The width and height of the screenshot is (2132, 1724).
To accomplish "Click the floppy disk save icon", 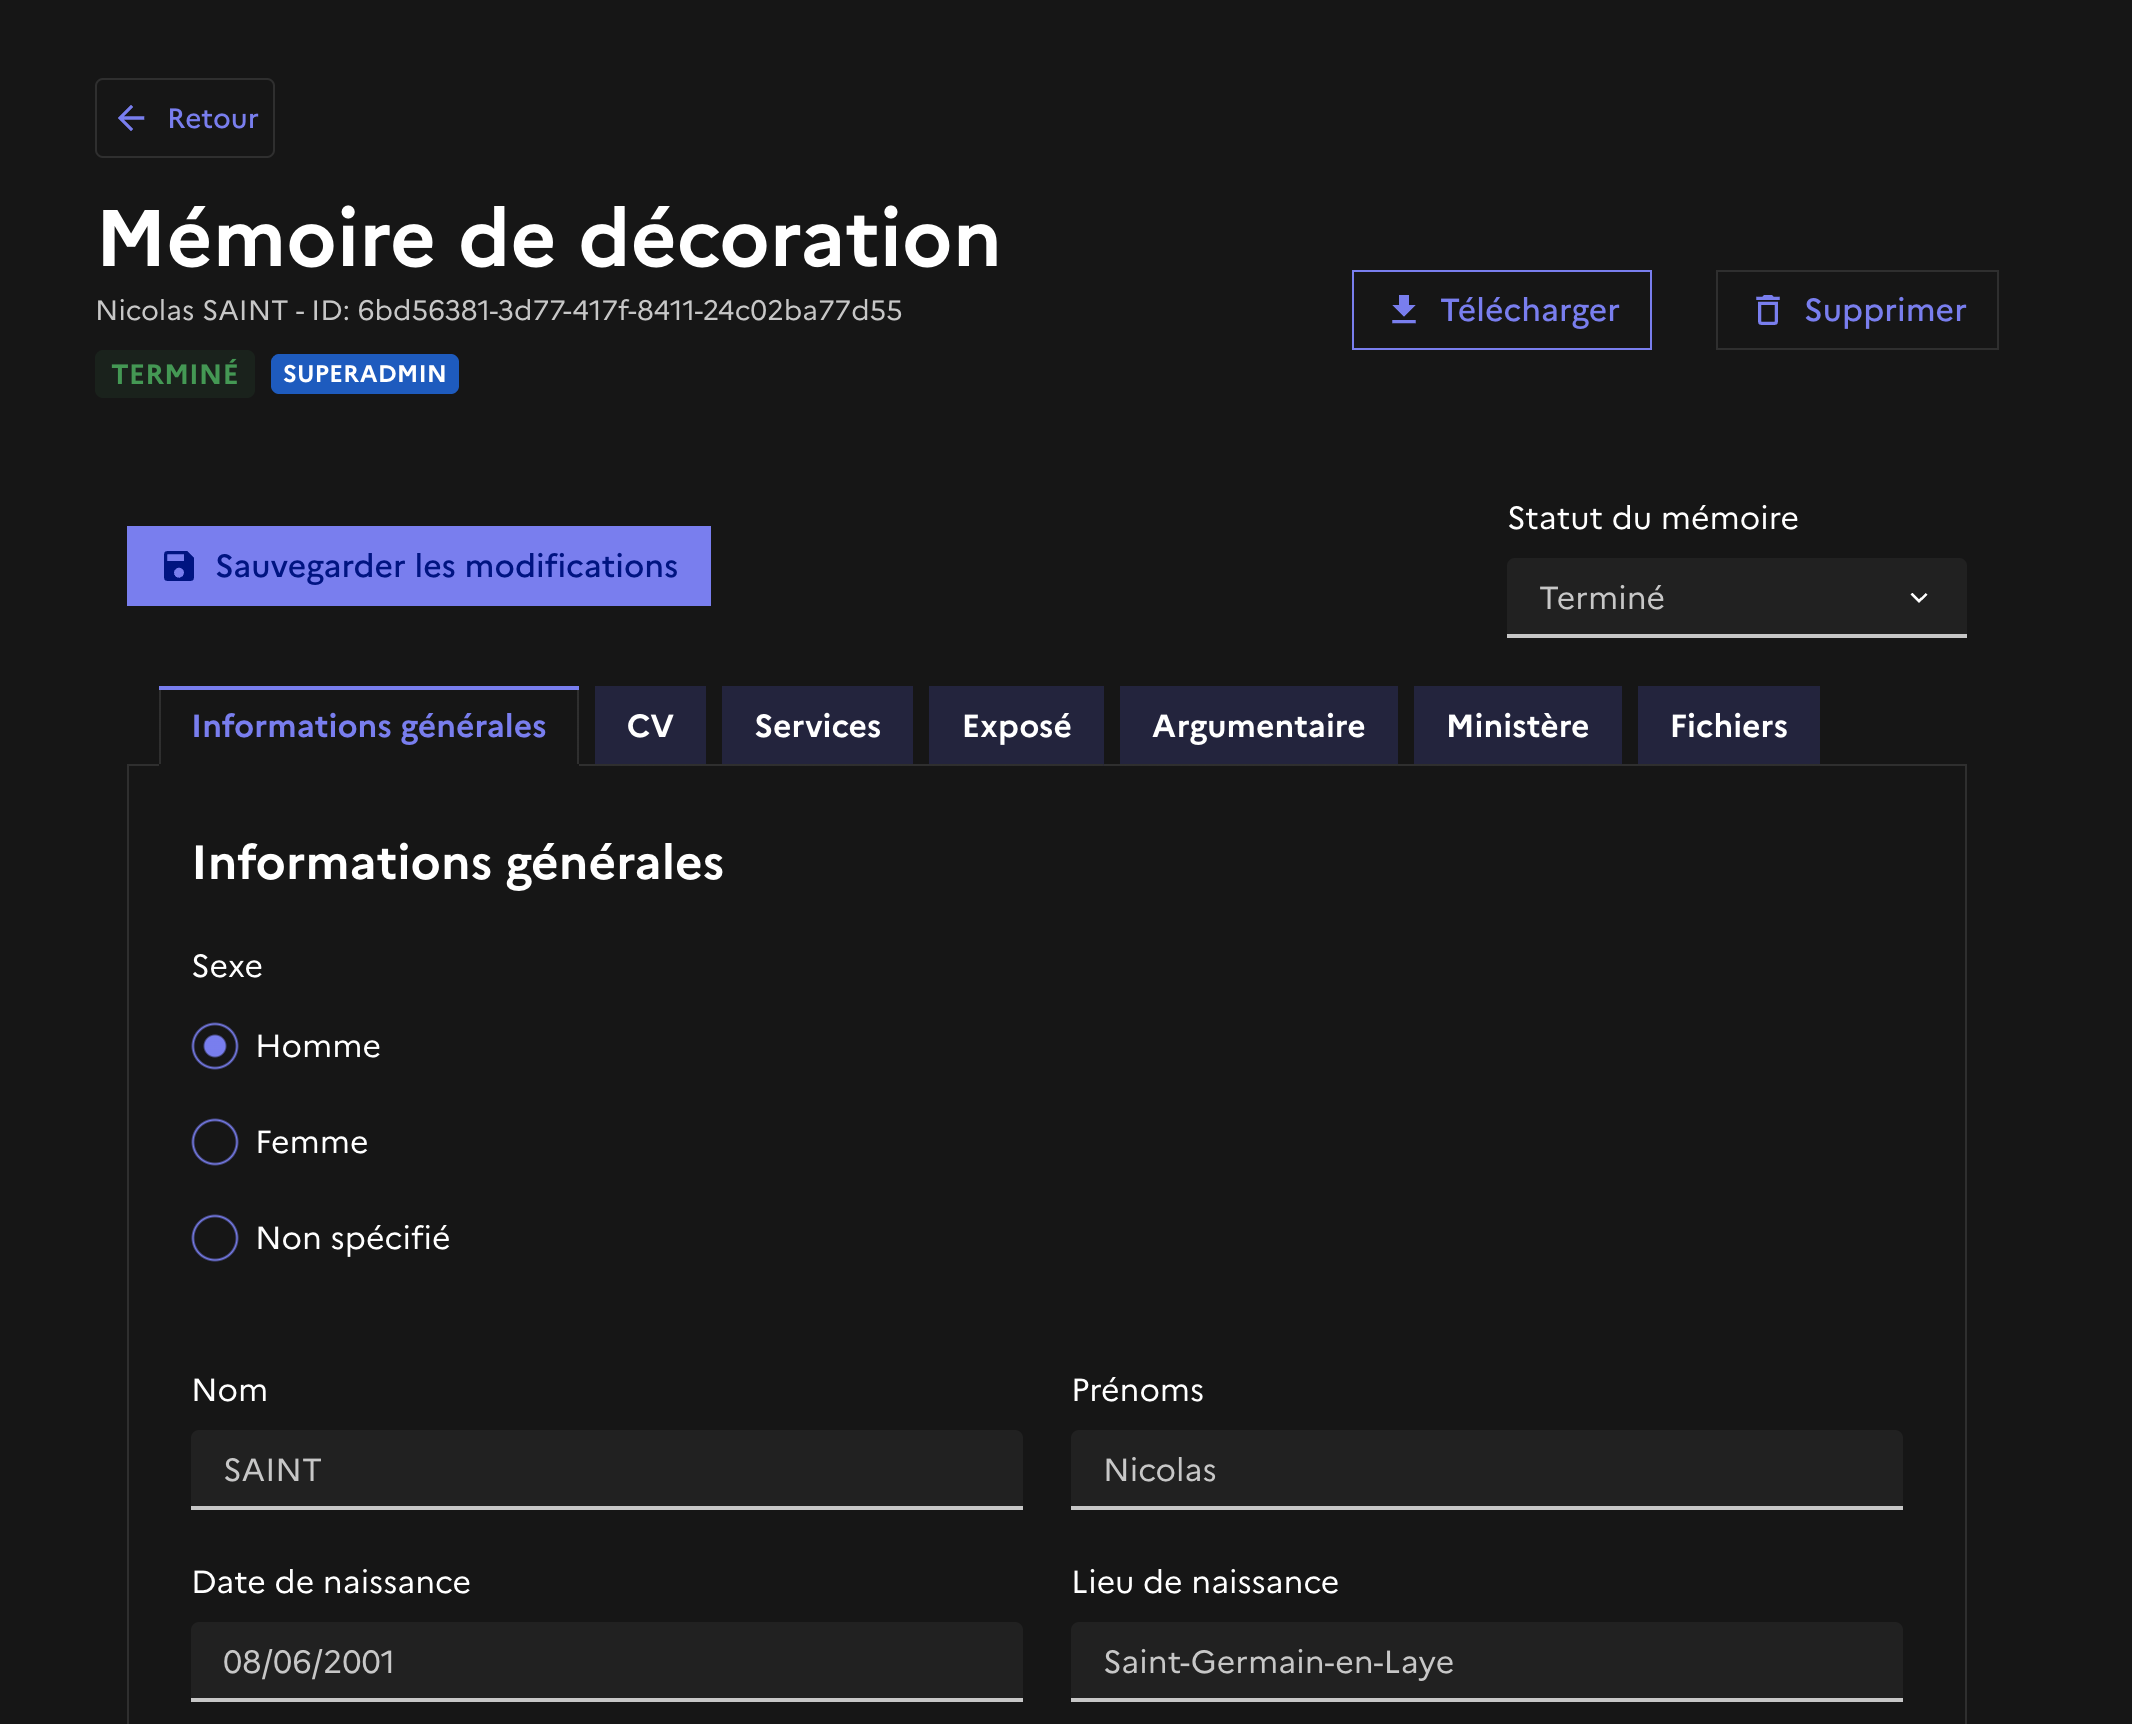I will point(179,566).
